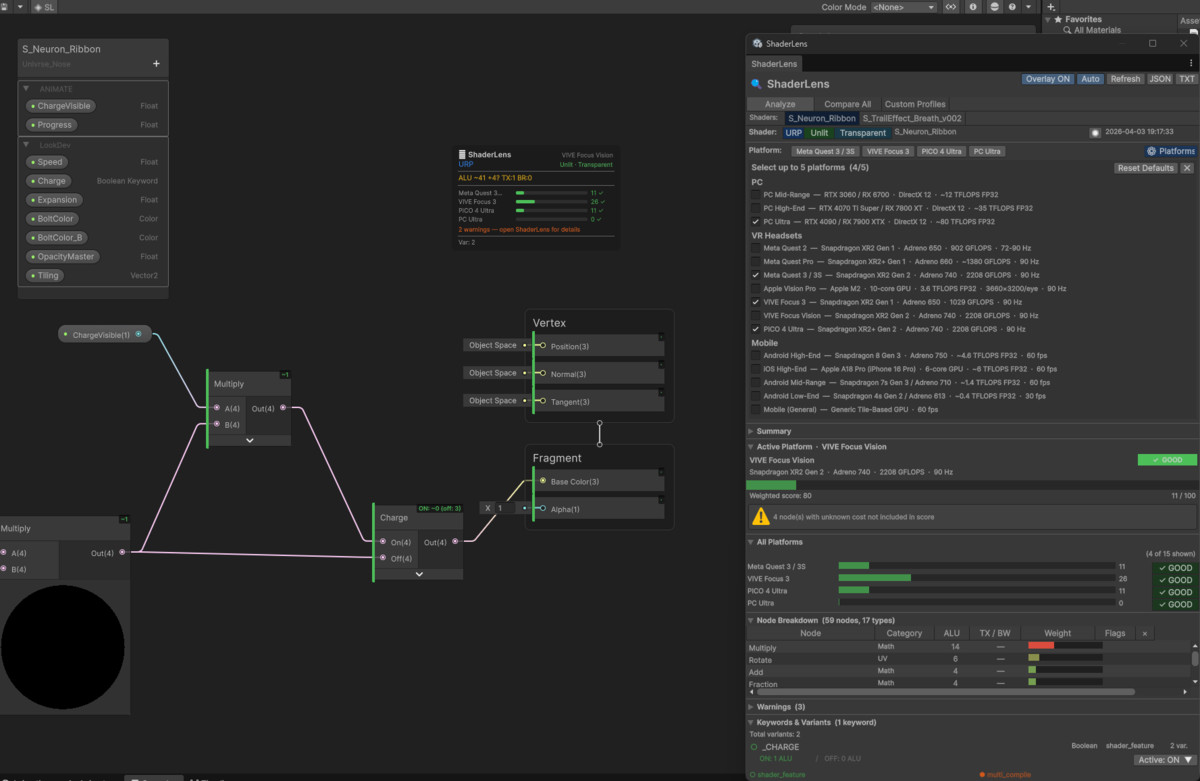Image resolution: width=1200 pixels, height=781 pixels.
Task: Toggle the Overlay ON button
Action: (x=1047, y=79)
